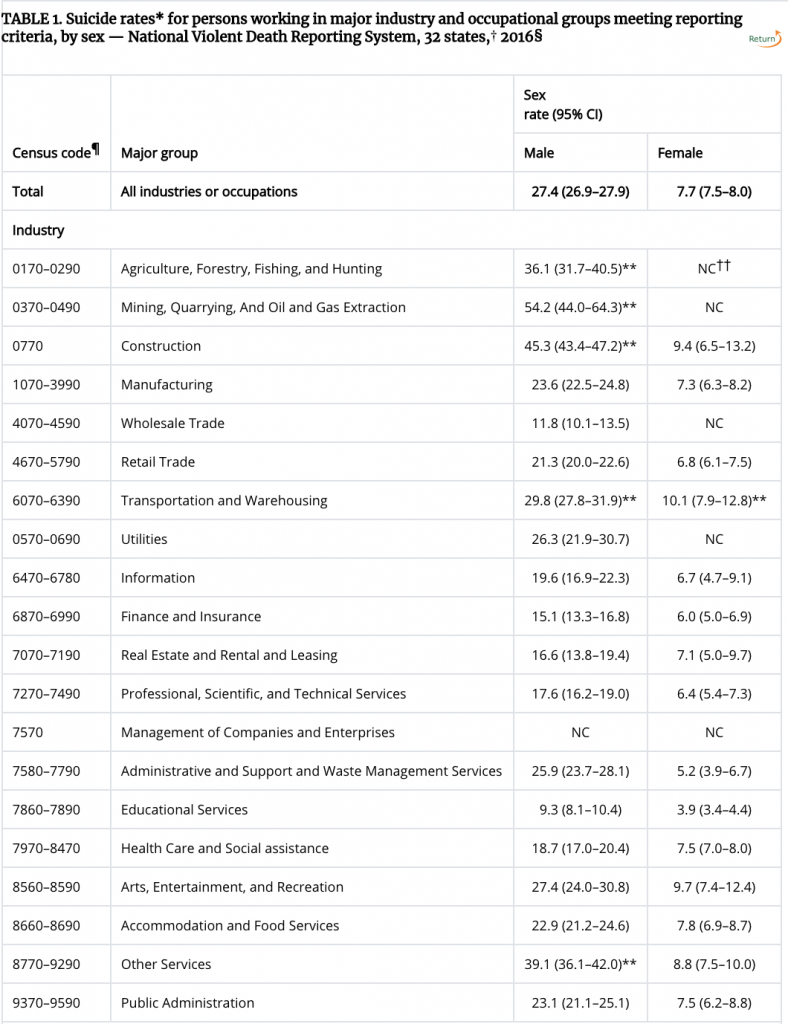The image size is (788, 1024).
Task: Click the Educational Services row label
Action: [184, 809]
